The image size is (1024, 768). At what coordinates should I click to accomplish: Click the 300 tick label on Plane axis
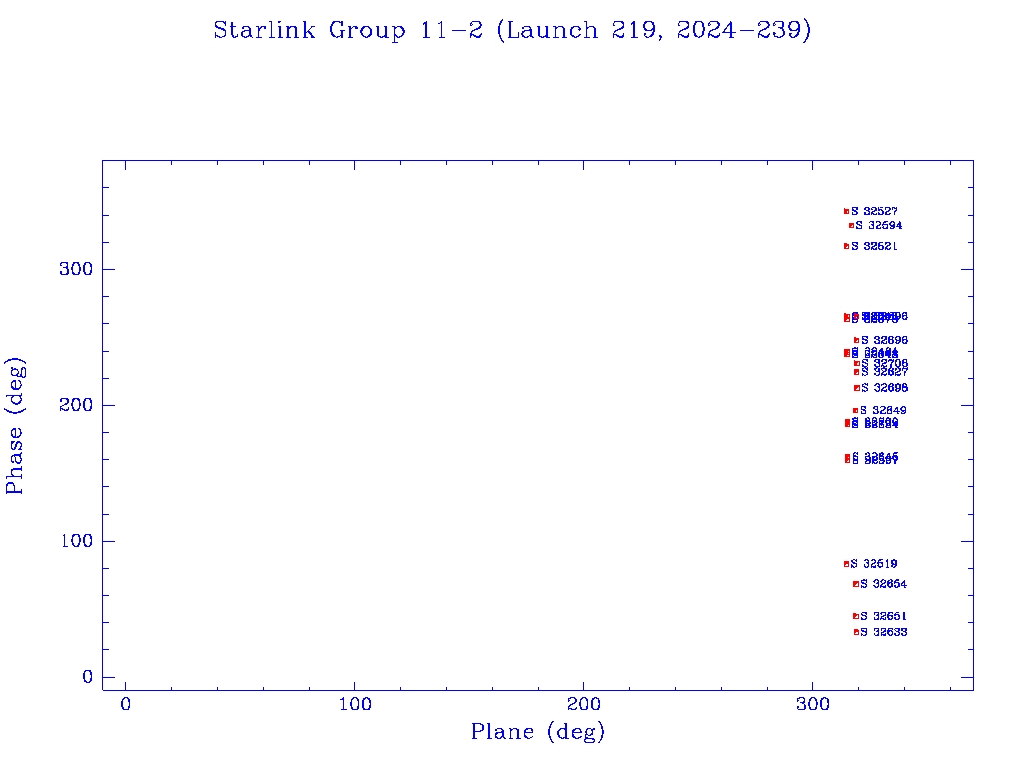812,704
